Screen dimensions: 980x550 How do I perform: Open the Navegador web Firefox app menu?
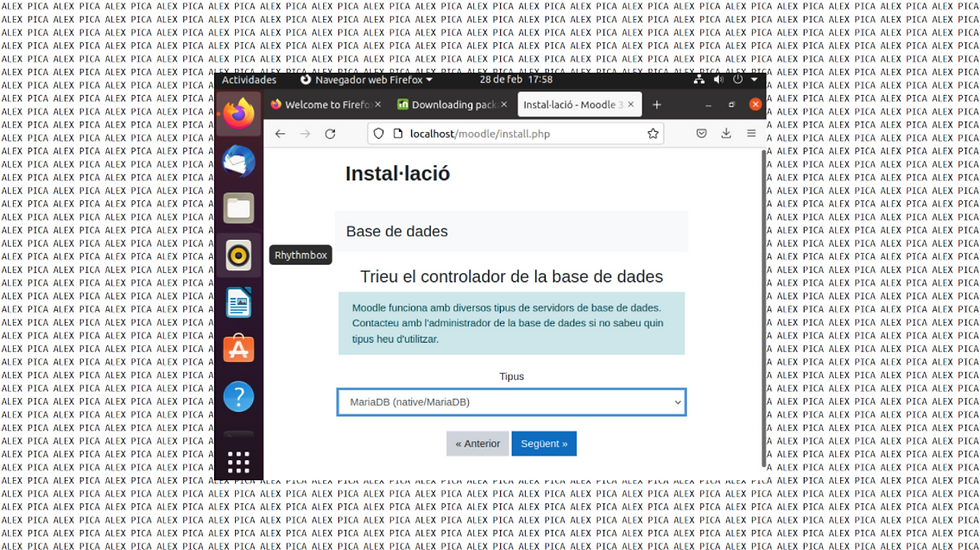point(366,80)
